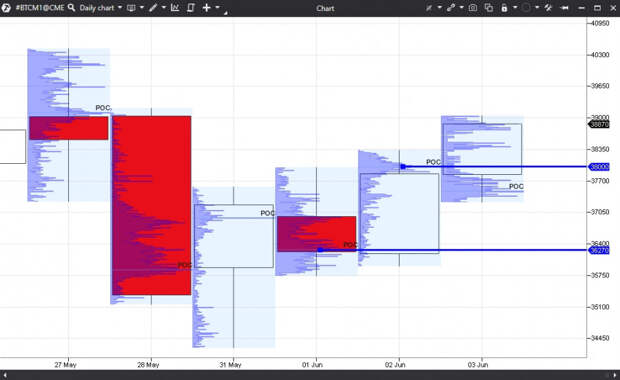The image size is (620, 380).
Task: Open the tools settings wrench icon
Action: tap(548, 8)
